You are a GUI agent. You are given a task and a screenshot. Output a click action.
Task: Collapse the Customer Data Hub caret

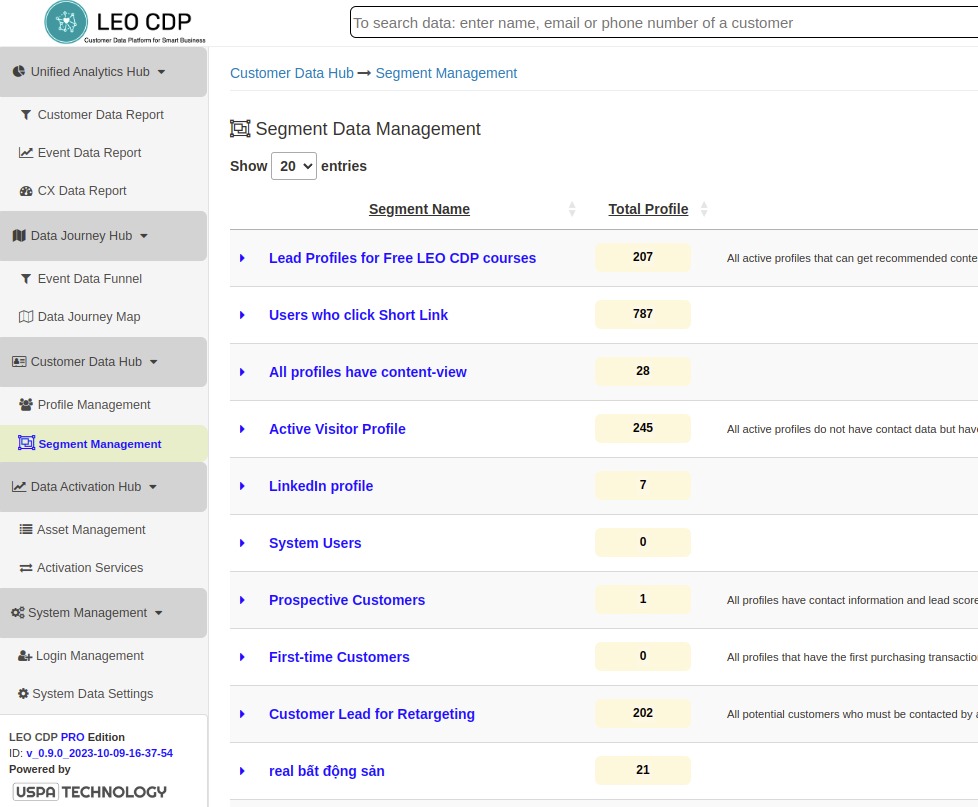(153, 362)
